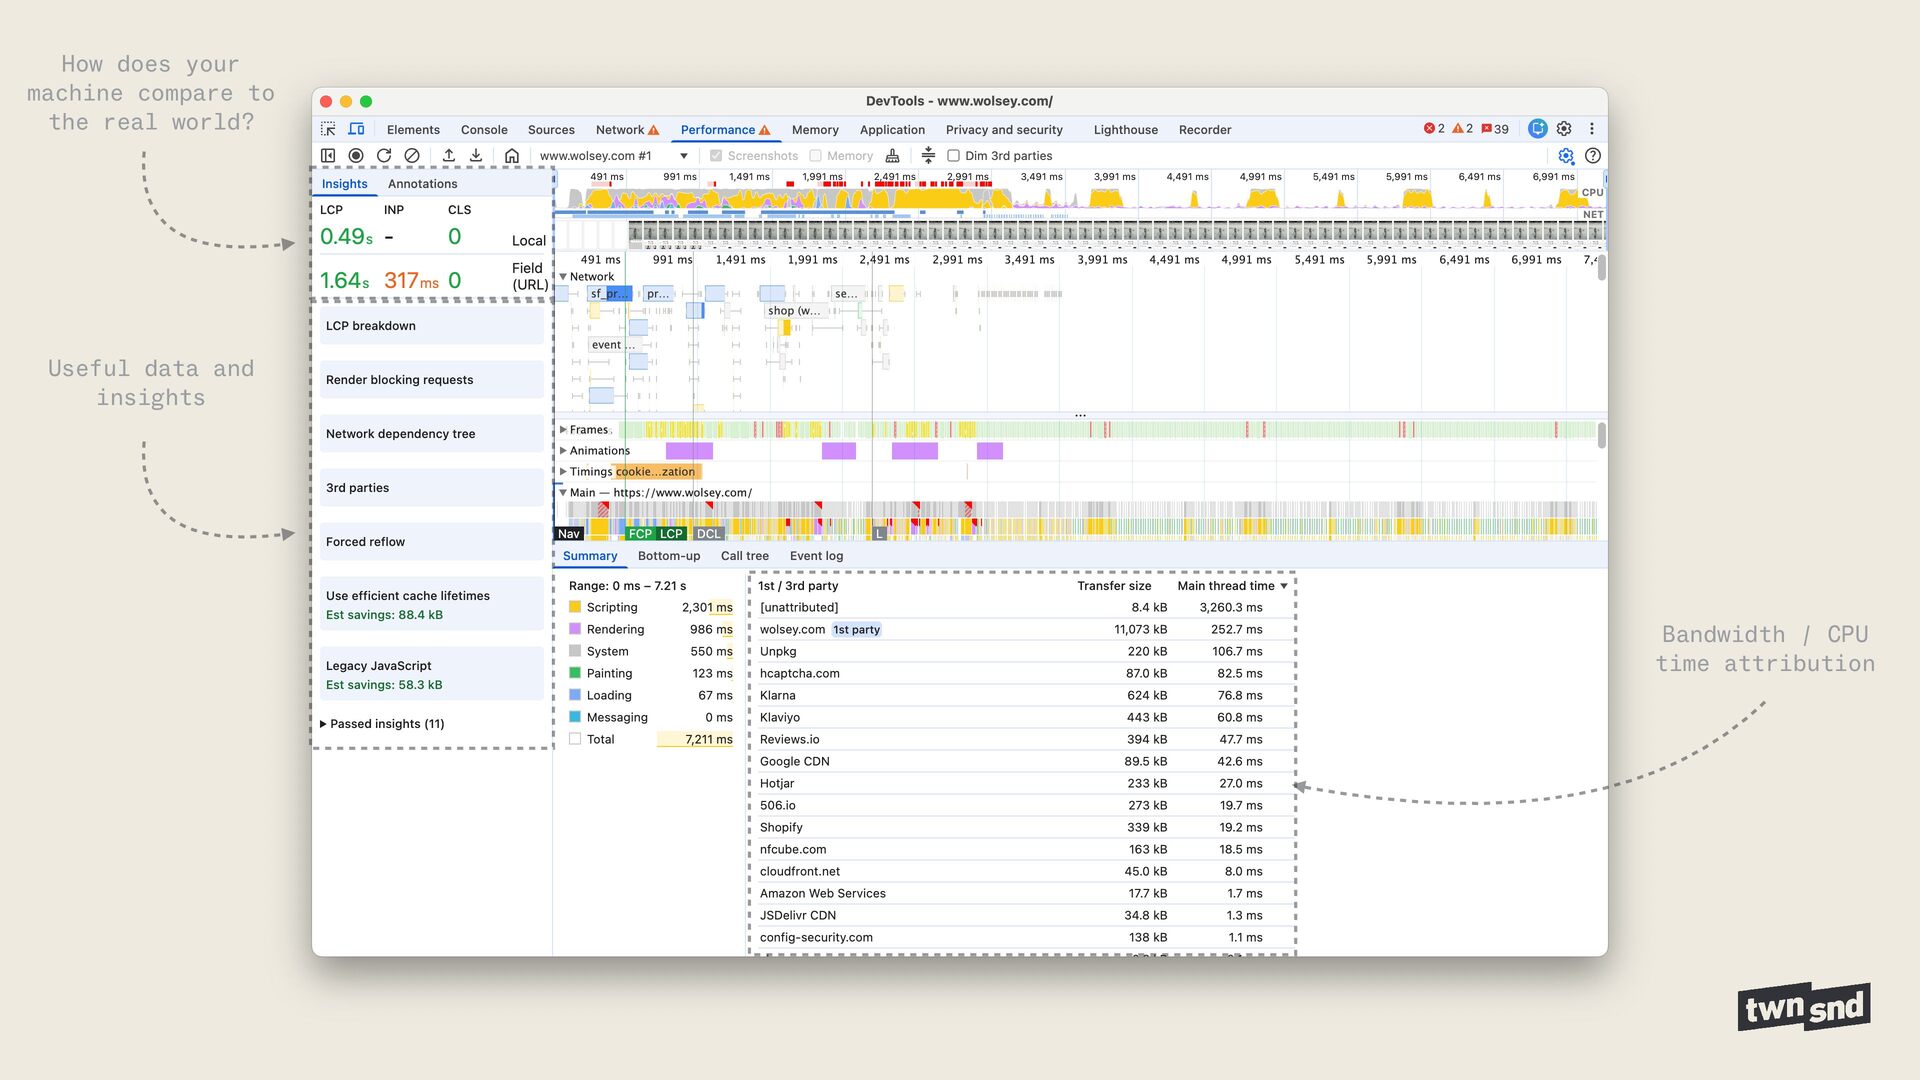The width and height of the screenshot is (1920, 1080).
Task: Click the home landing page icon
Action: [x=512, y=156]
